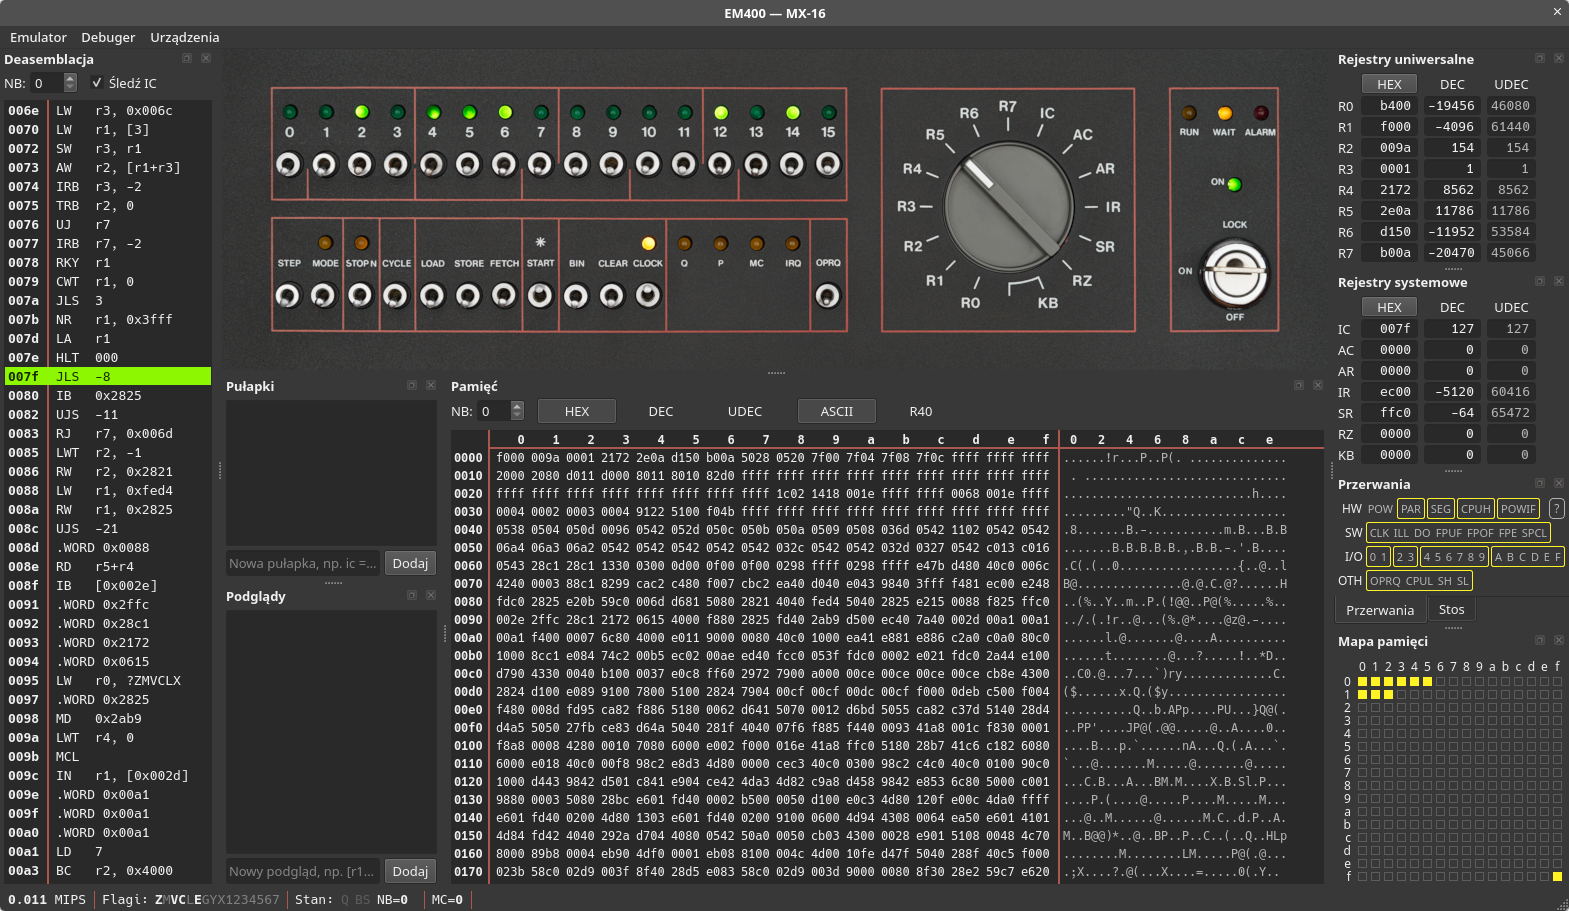Flip data key switch 0
Screen dimensions: 1569x911
[x=289, y=164]
